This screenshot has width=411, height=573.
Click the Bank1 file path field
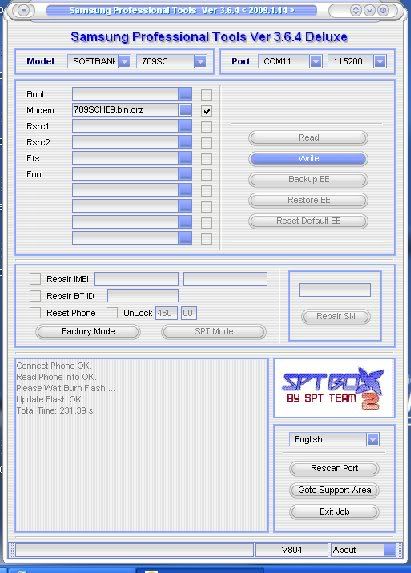pos(125,126)
